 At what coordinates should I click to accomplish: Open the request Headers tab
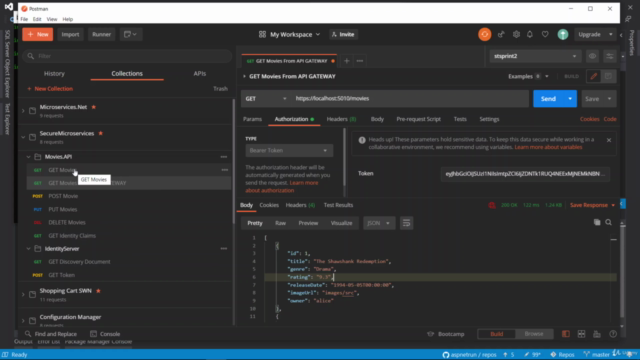341,119
